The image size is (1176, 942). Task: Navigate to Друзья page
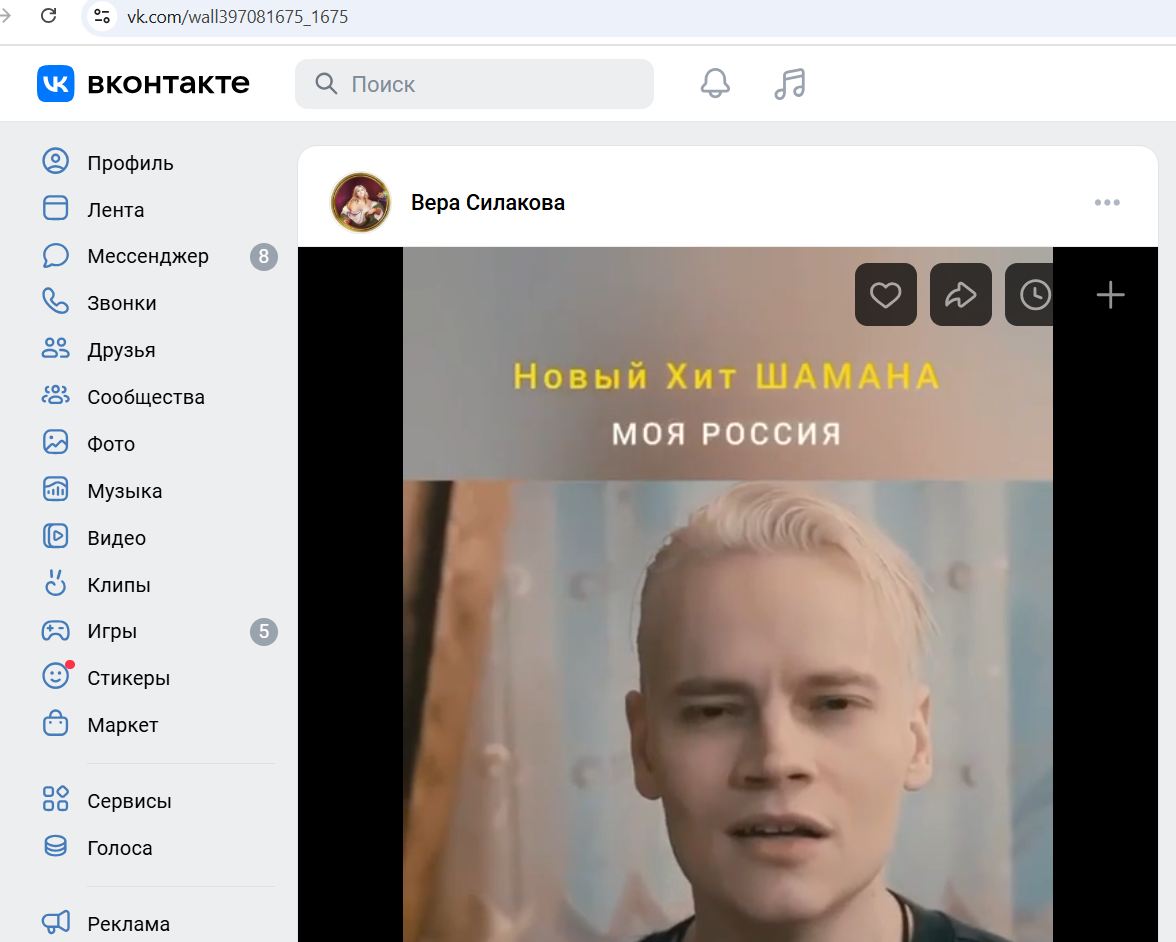tap(121, 350)
